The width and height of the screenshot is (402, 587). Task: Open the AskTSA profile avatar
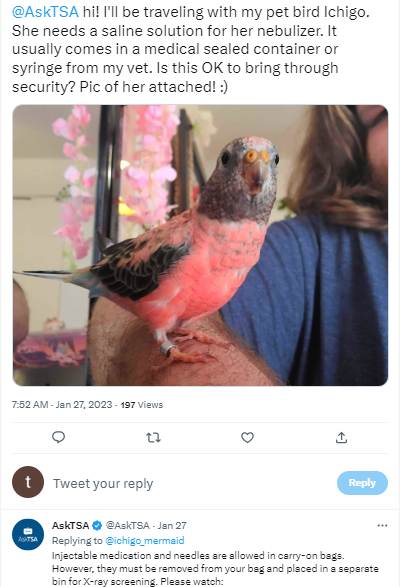tap(28, 534)
